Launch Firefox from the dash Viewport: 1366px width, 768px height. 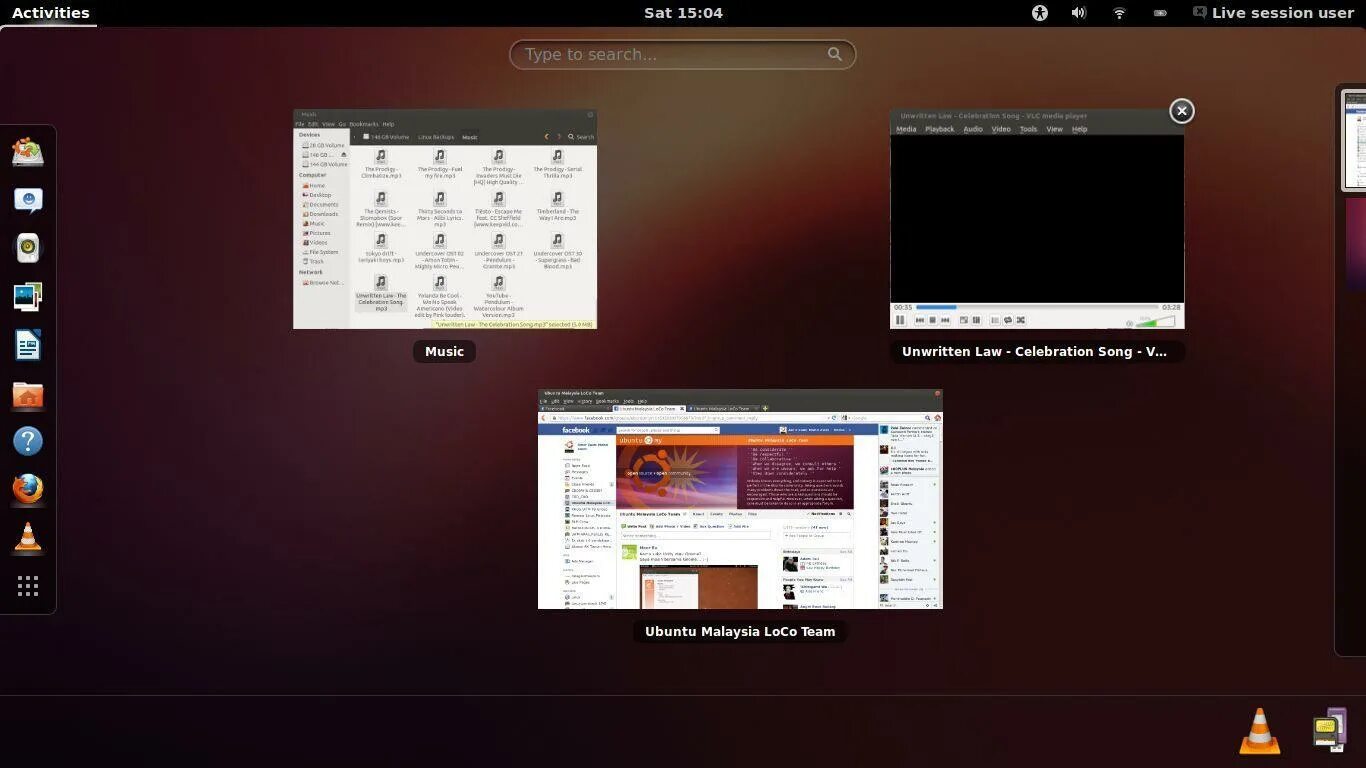point(28,489)
